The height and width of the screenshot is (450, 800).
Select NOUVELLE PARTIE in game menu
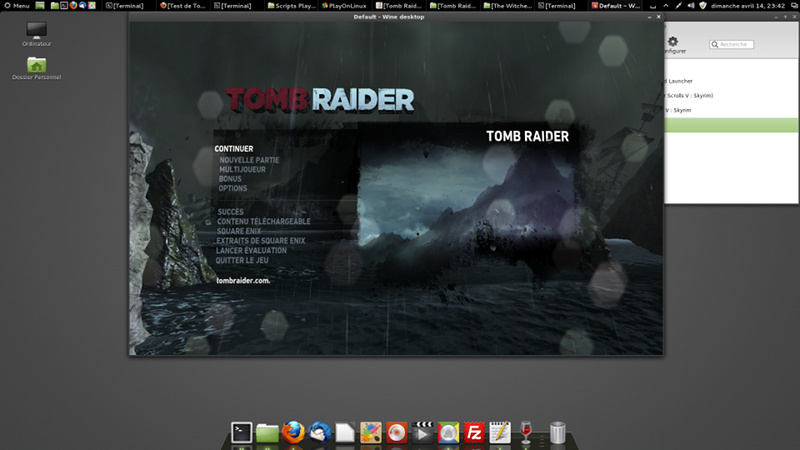tap(249, 160)
